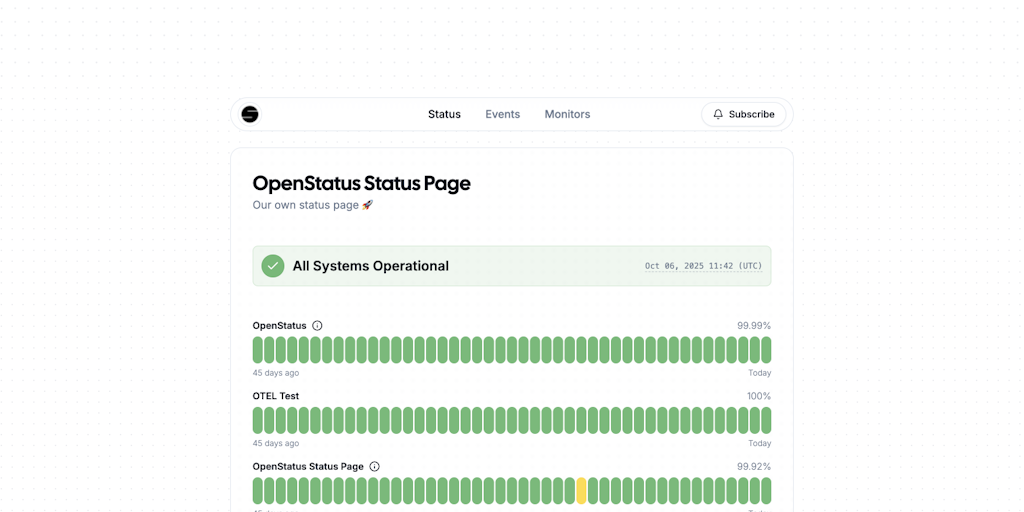The width and height of the screenshot is (1024, 512).
Task: Click the 100% uptime value for OTEL Test
Action: click(x=759, y=396)
